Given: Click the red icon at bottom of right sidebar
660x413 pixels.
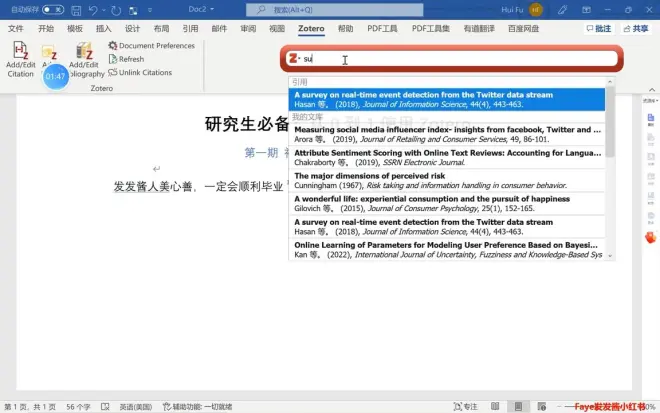Looking at the screenshot, I should pos(650,237).
